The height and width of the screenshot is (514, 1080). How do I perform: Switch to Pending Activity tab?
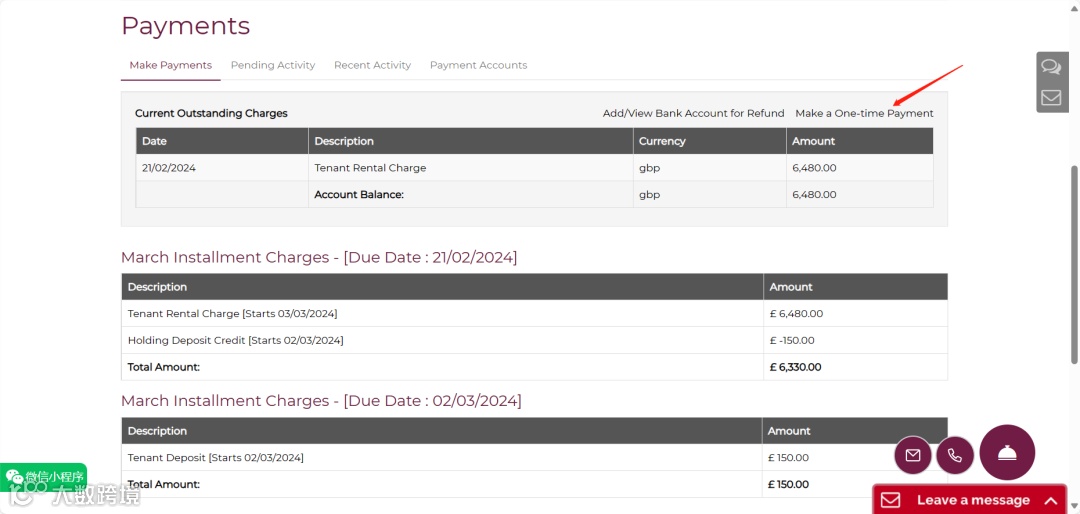[273, 65]
